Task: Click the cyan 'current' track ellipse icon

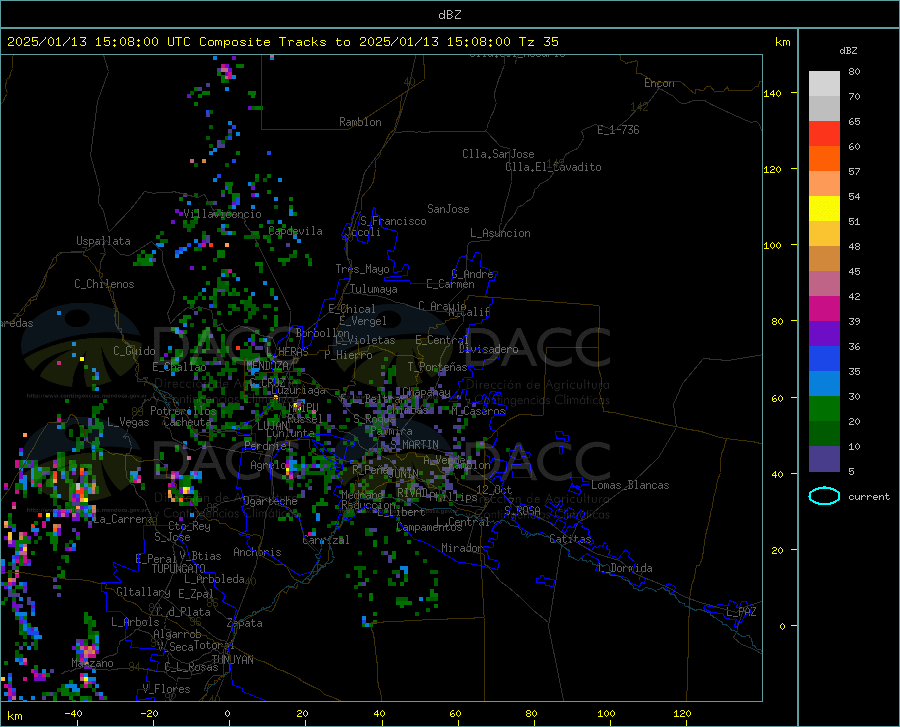Action: tap(824, 496)
